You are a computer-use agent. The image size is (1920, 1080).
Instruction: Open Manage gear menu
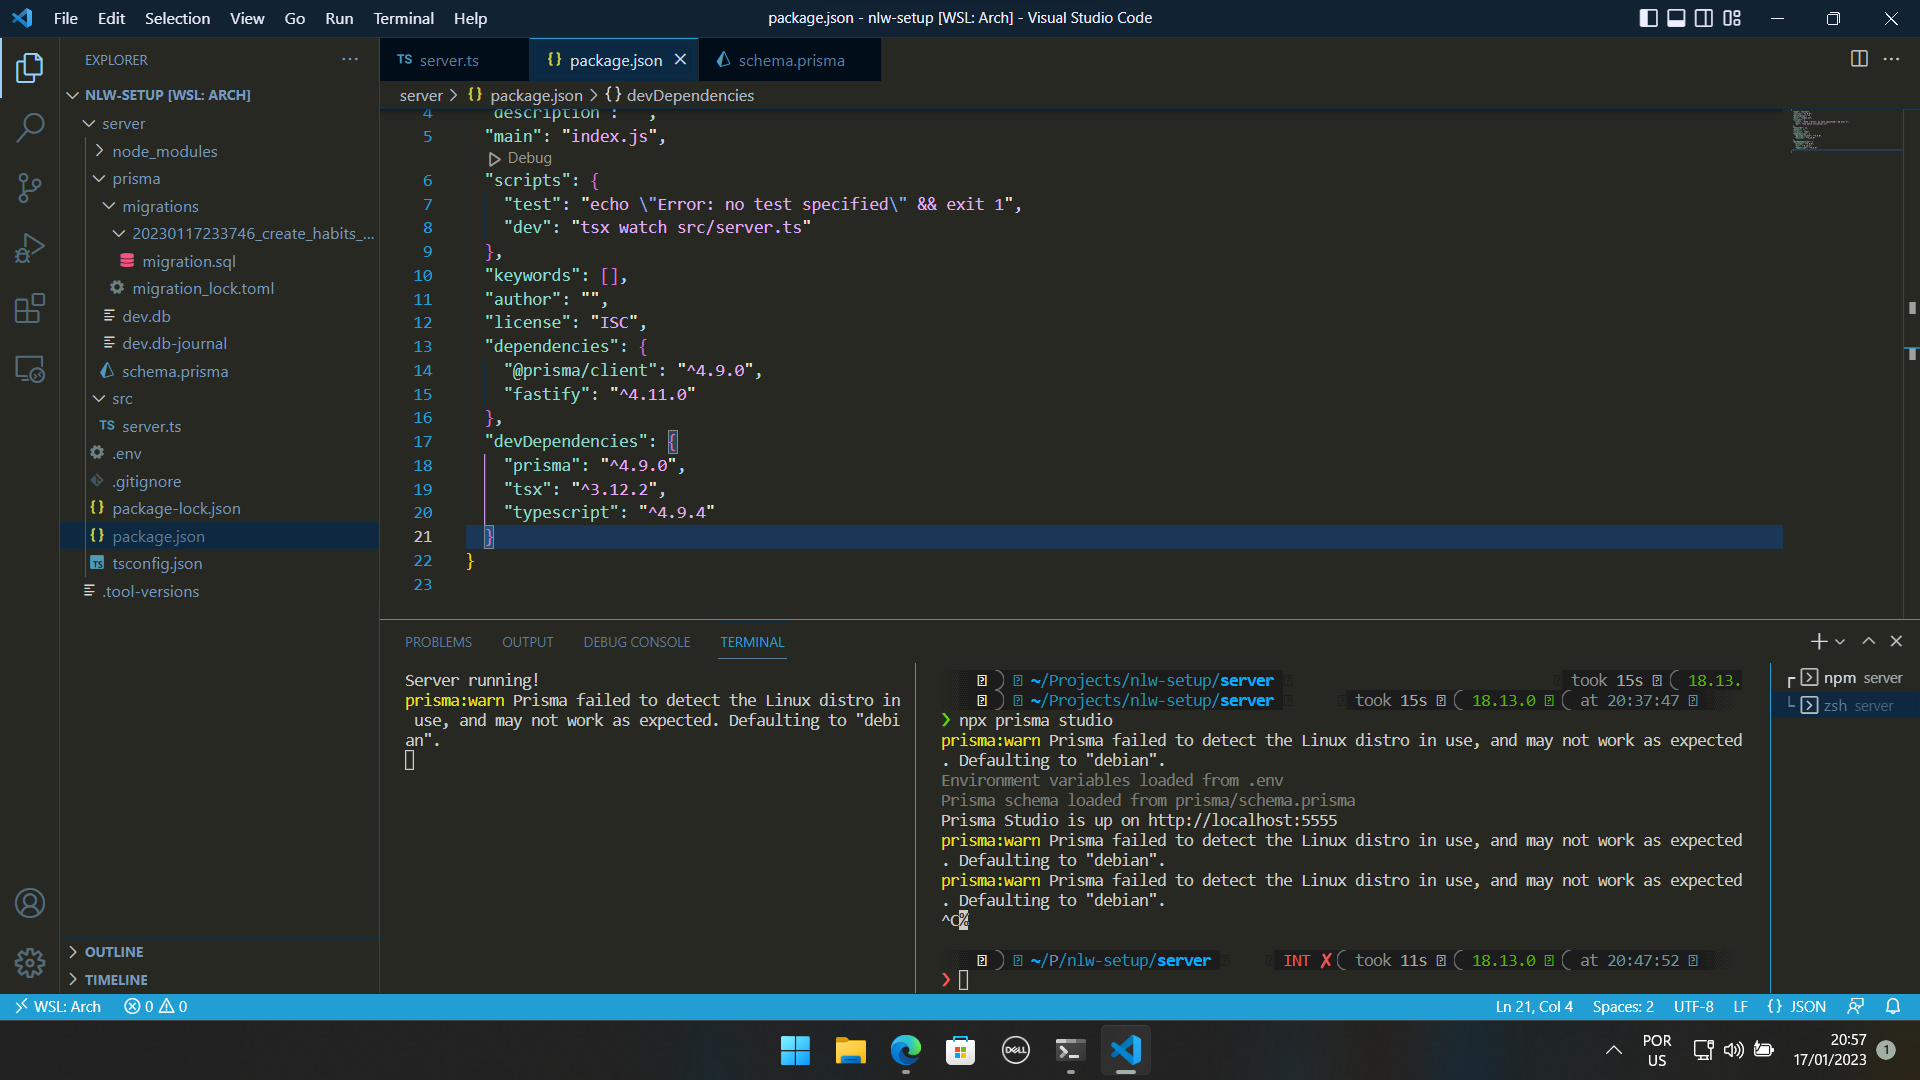[x=30, y=963]
